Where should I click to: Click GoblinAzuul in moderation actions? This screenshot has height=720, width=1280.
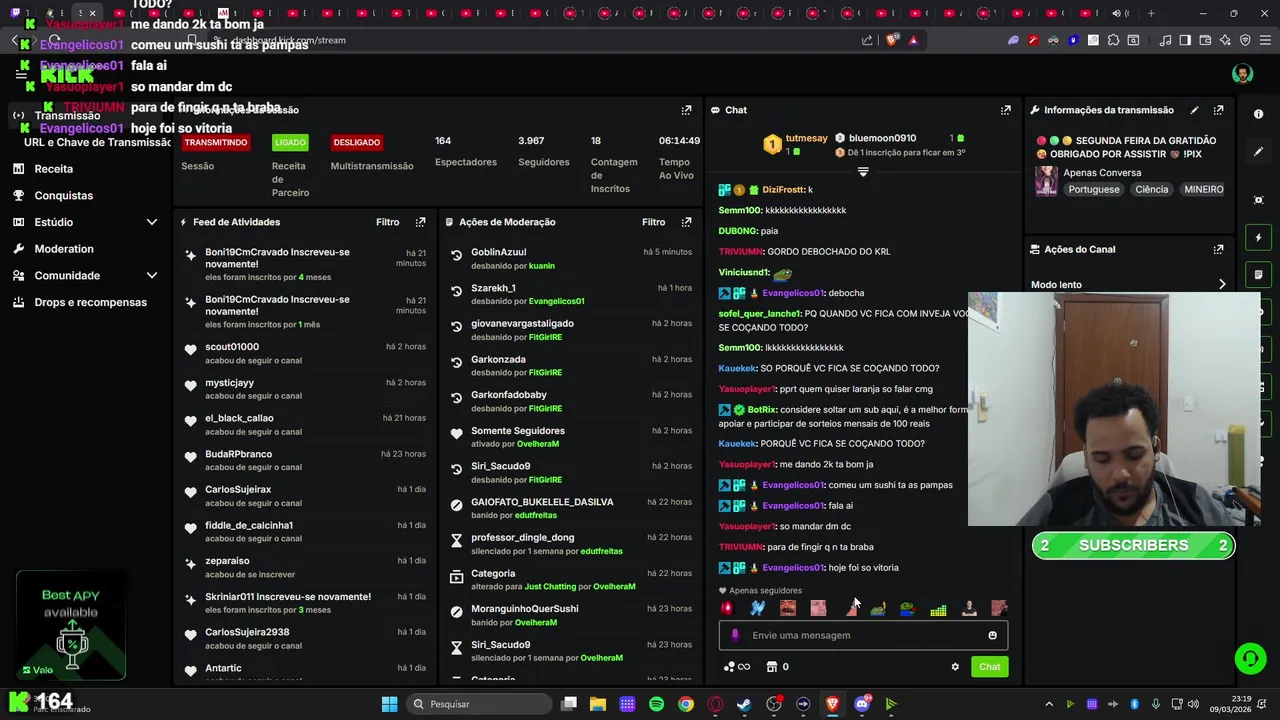coord(498,252)
